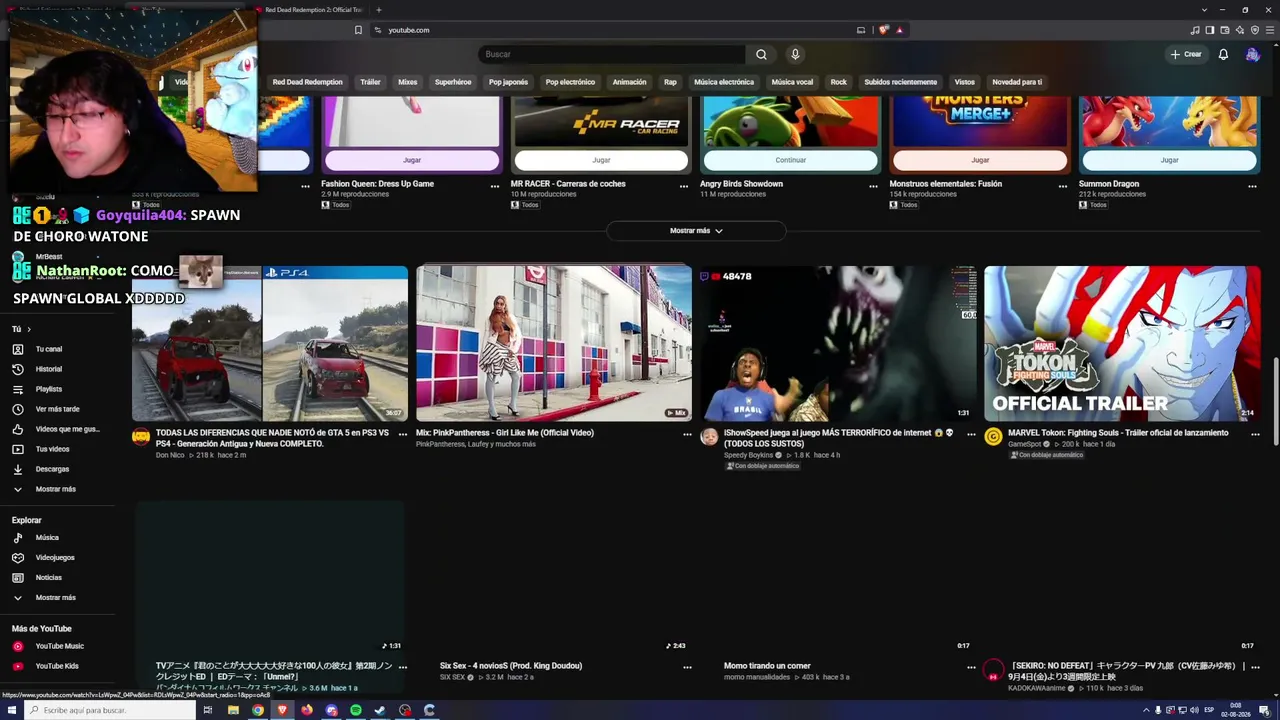Select the Mixes filter chip

(407, 82)
